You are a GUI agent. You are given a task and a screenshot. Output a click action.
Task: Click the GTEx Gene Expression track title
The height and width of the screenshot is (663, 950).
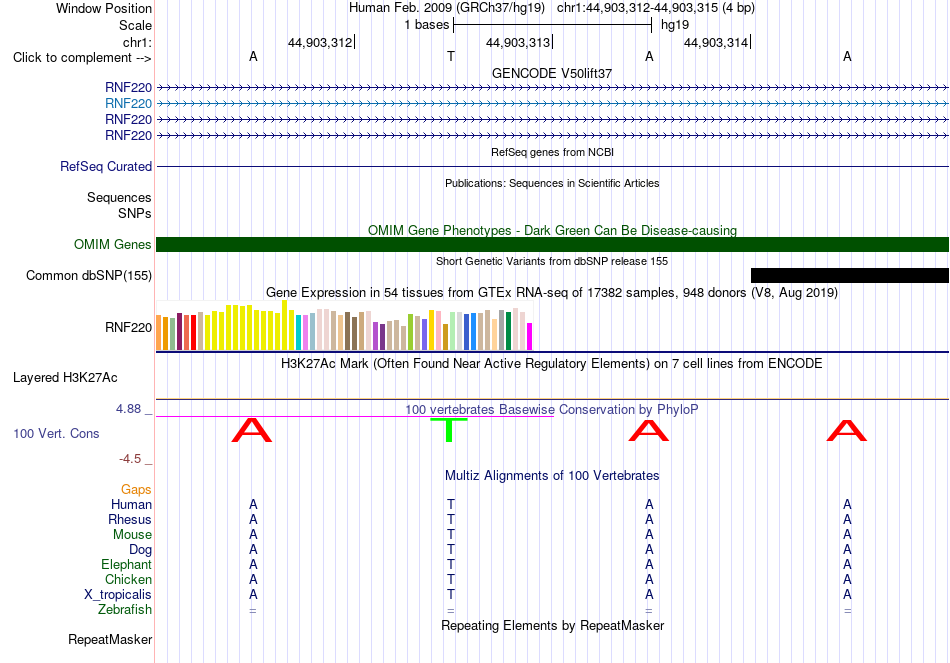tap(552, 293)
